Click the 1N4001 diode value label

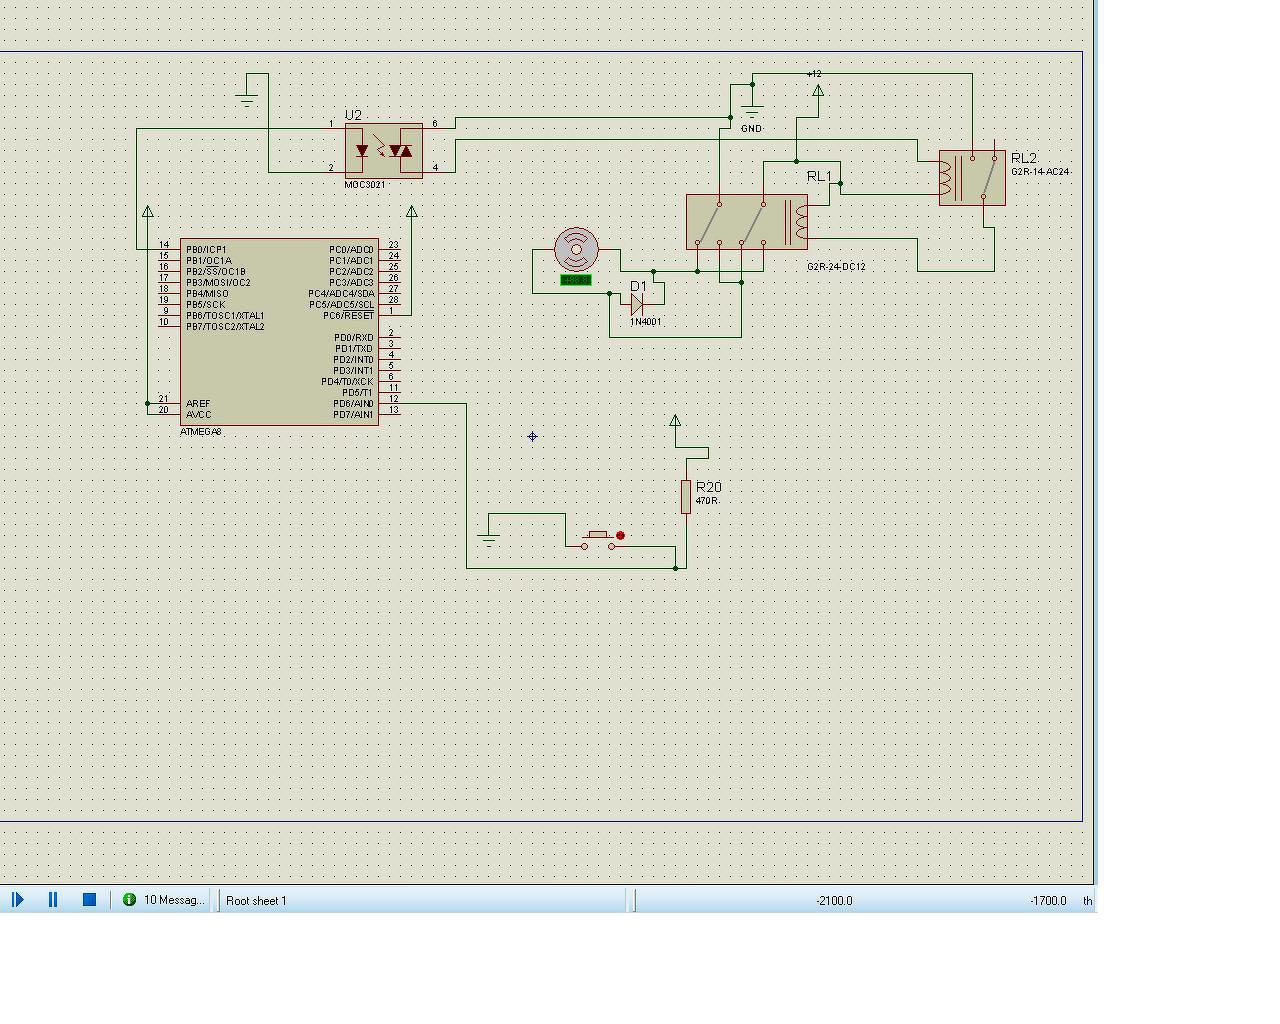(646, 322)
